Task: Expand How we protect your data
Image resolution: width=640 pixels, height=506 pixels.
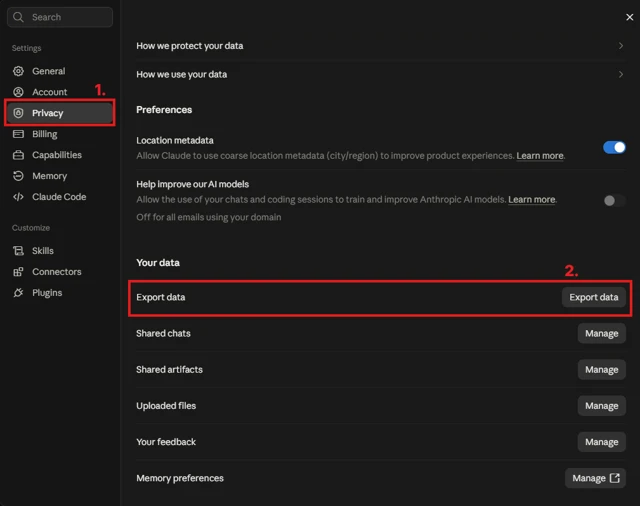Action: tap(380, 46)
